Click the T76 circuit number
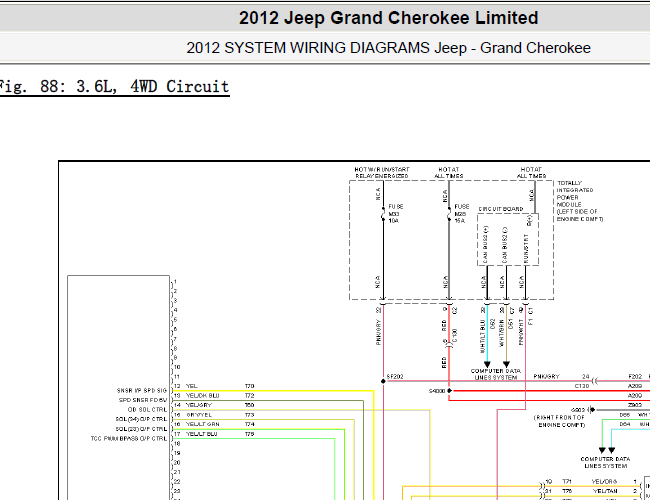Screen dimensions: 650x500 567,491
